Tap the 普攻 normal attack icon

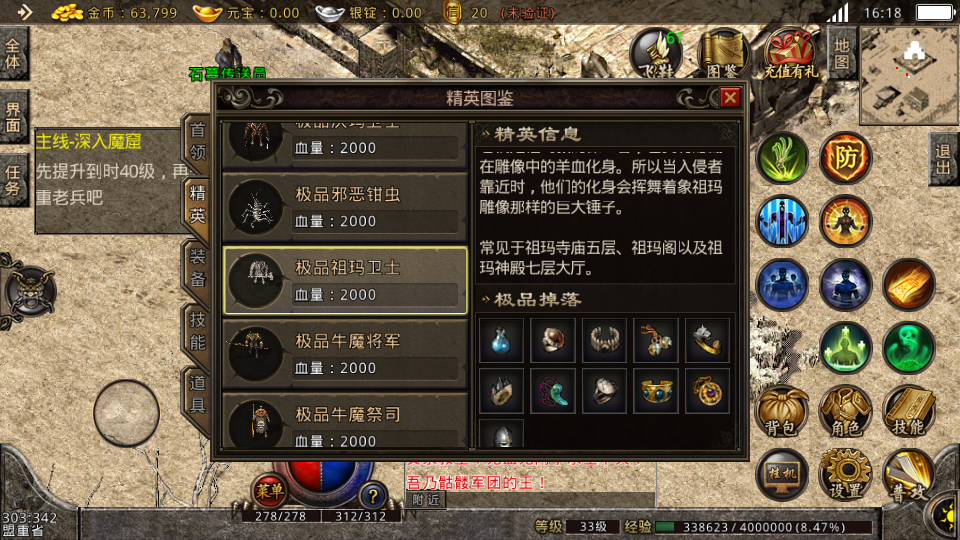tap(909, 475)
